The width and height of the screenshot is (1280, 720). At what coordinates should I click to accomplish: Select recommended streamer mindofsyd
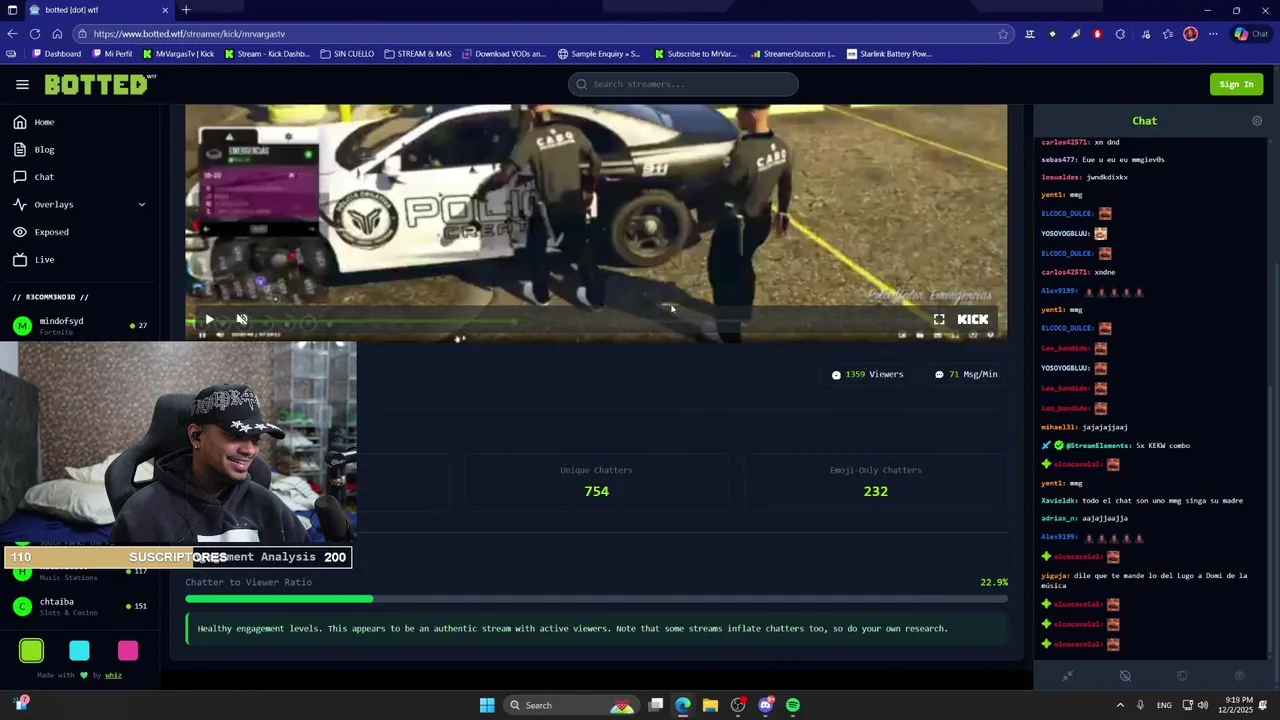(80, 325)
